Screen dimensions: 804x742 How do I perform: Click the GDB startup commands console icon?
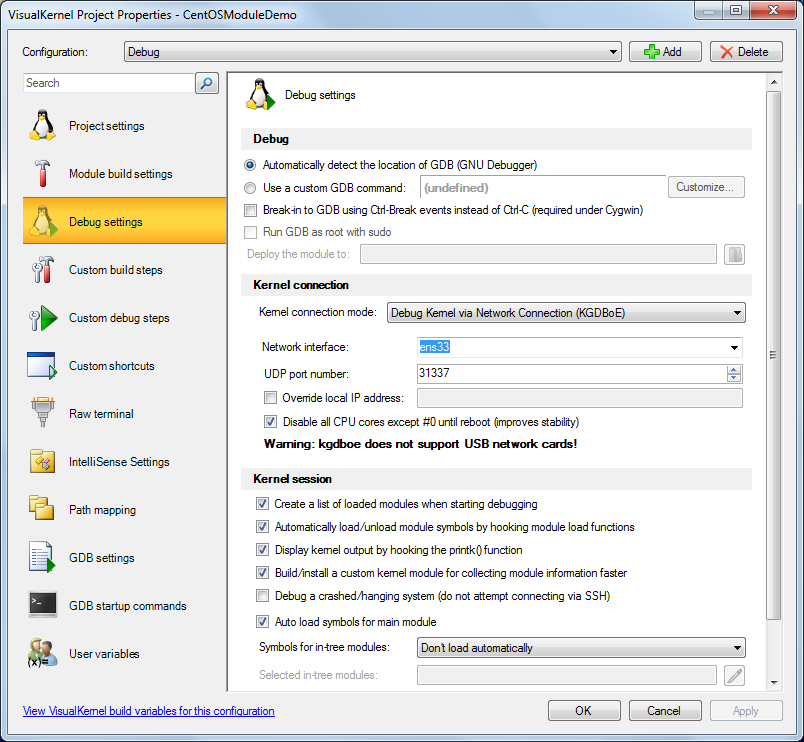[43, 605]
